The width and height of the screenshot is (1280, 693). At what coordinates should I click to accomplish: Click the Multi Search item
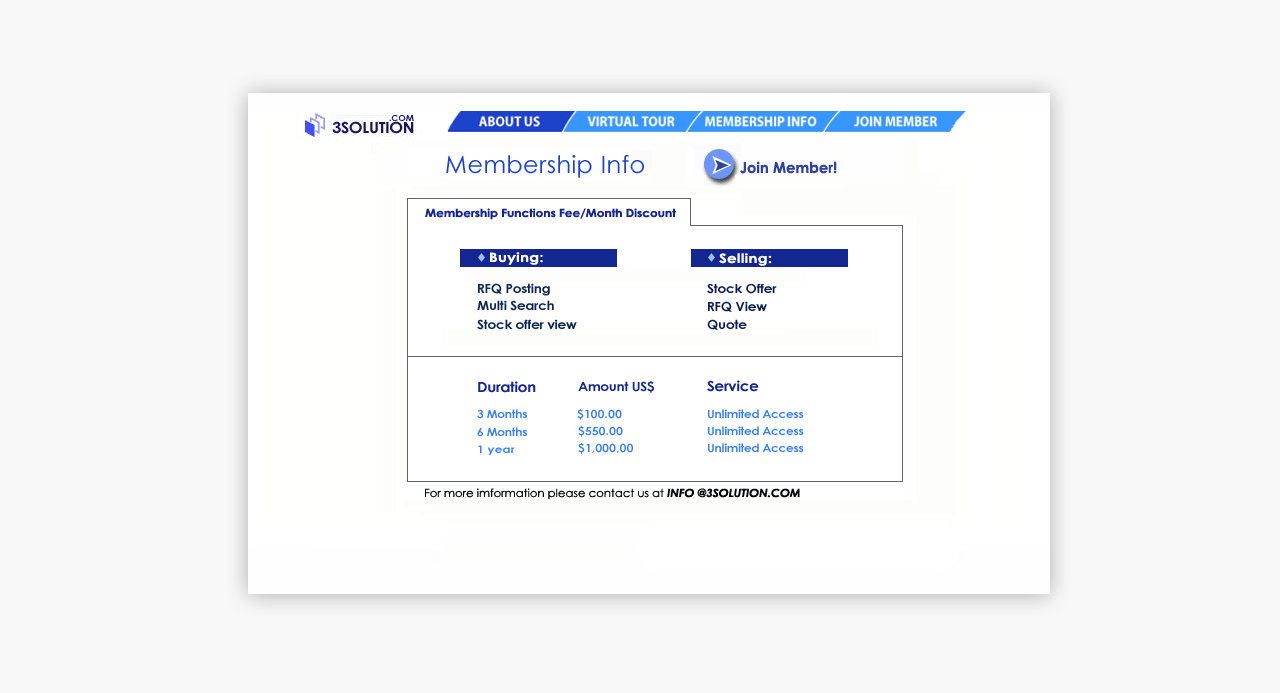point(515,306)
